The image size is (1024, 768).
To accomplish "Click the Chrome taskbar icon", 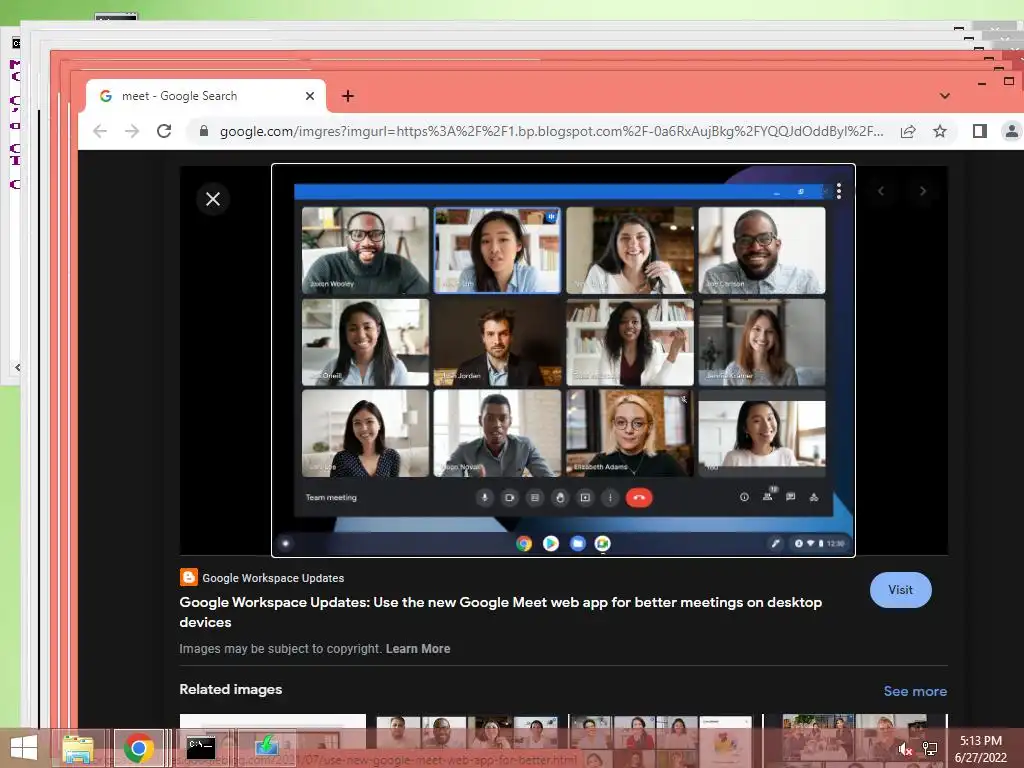I will tap(138, 748).
